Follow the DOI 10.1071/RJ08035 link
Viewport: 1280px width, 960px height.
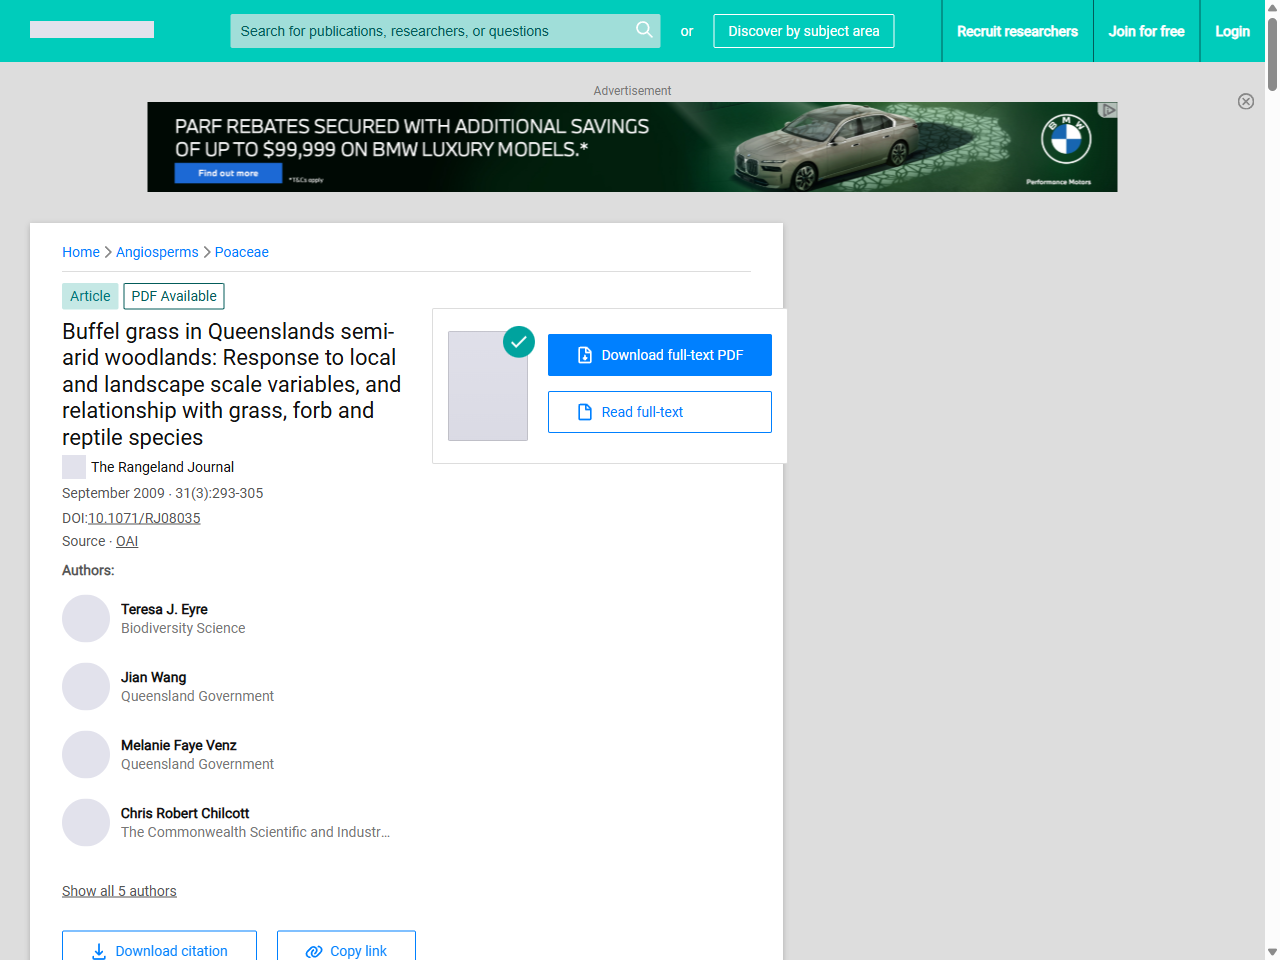click(x=144, y=518)
